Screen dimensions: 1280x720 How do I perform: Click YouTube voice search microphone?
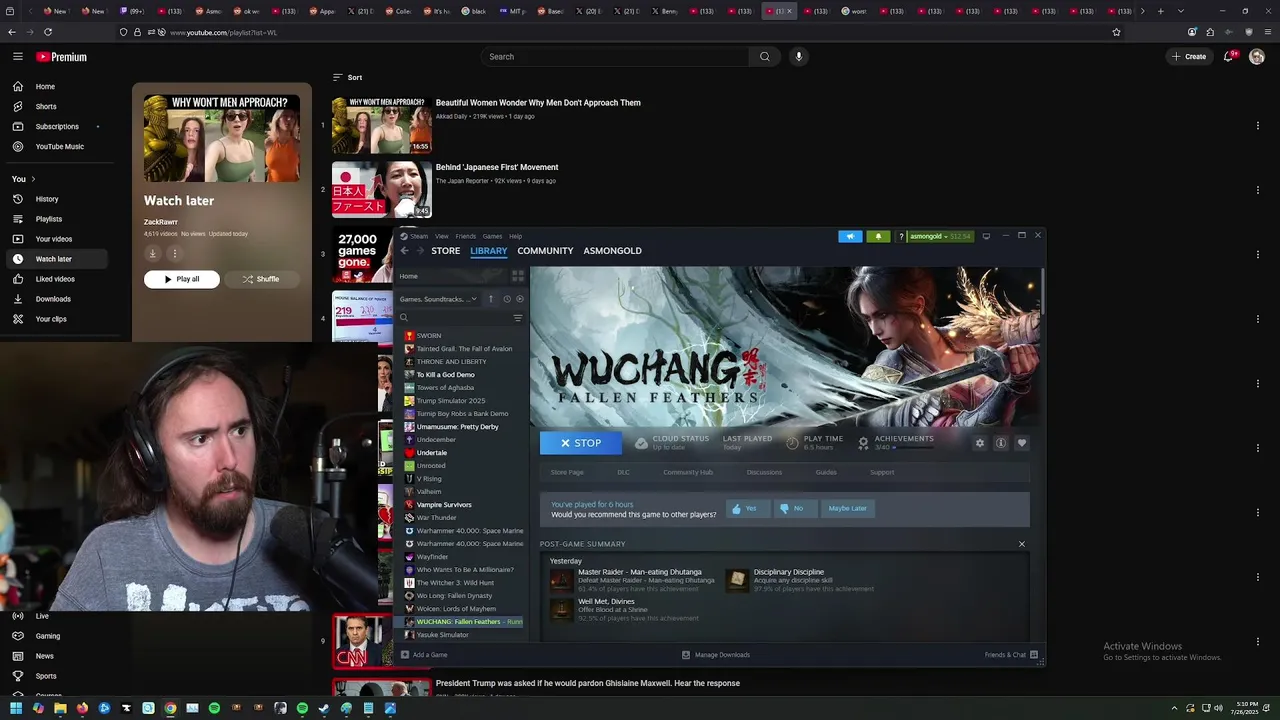(798, 57)
